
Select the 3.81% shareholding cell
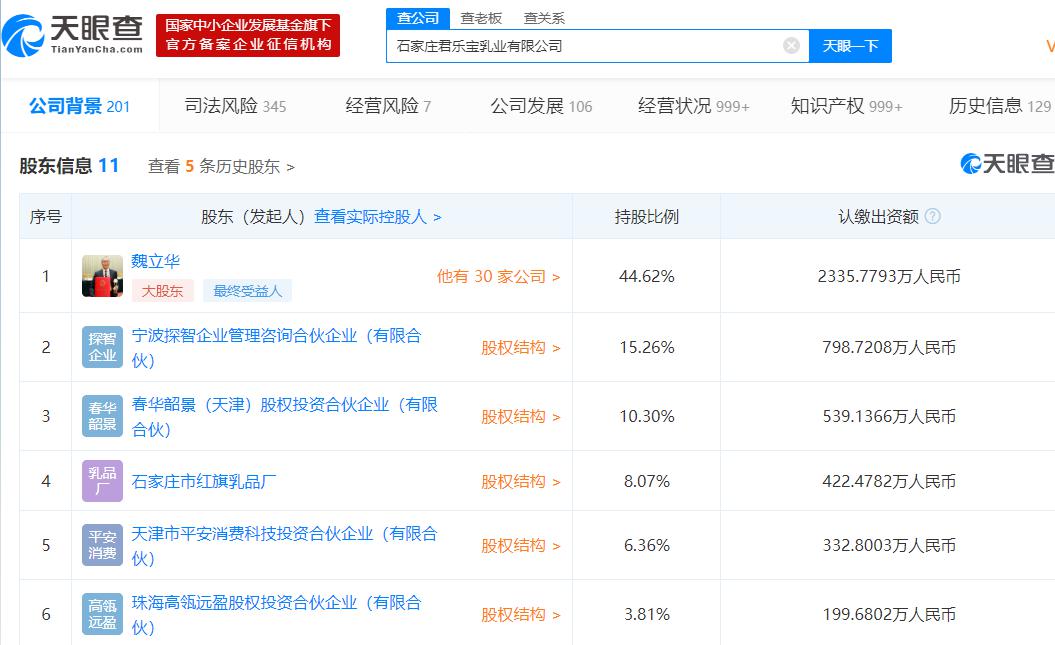click(647, 615)
